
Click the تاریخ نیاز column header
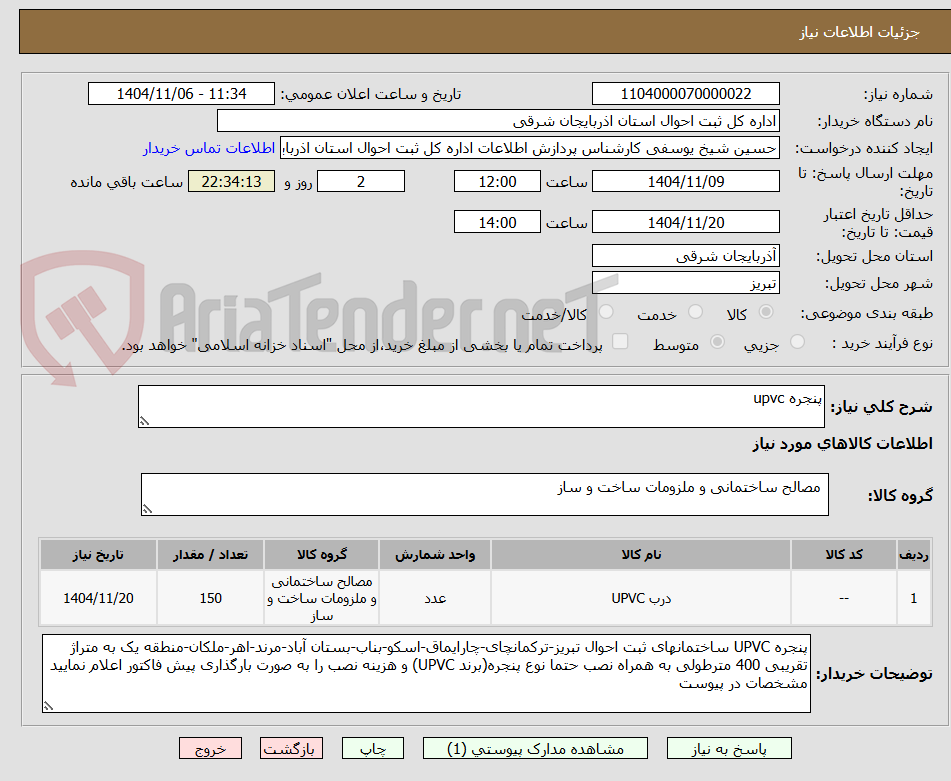(x=98, y=554)
